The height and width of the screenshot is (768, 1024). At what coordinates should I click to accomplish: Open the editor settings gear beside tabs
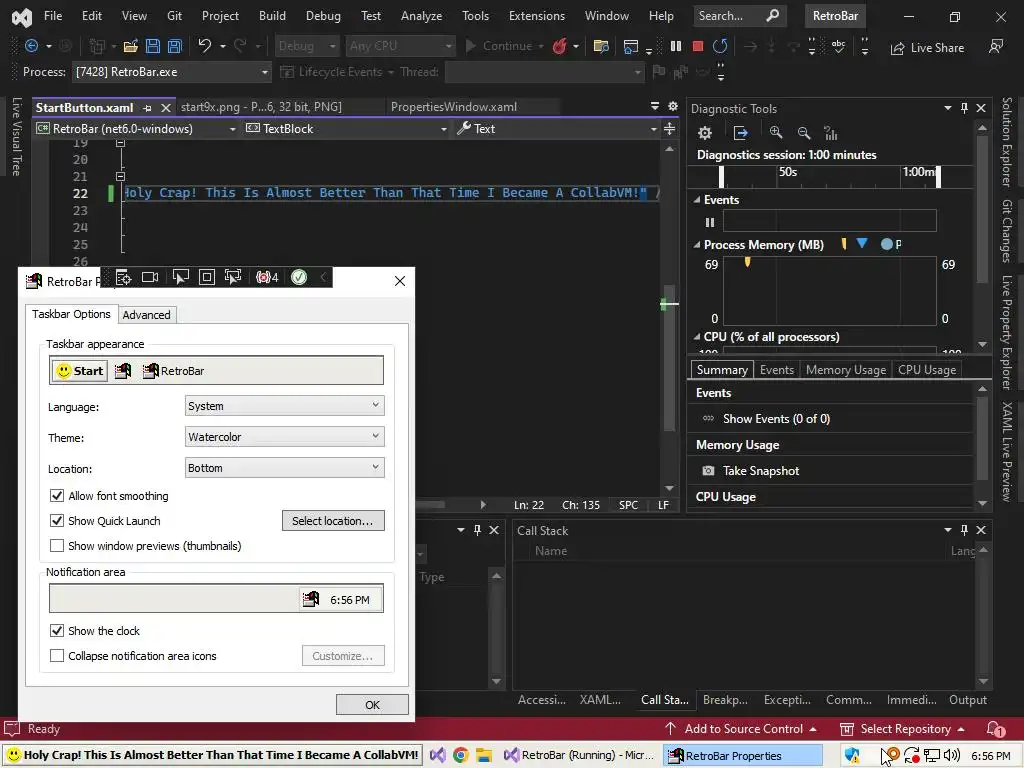pyautogui.click(x=673, y=106)
